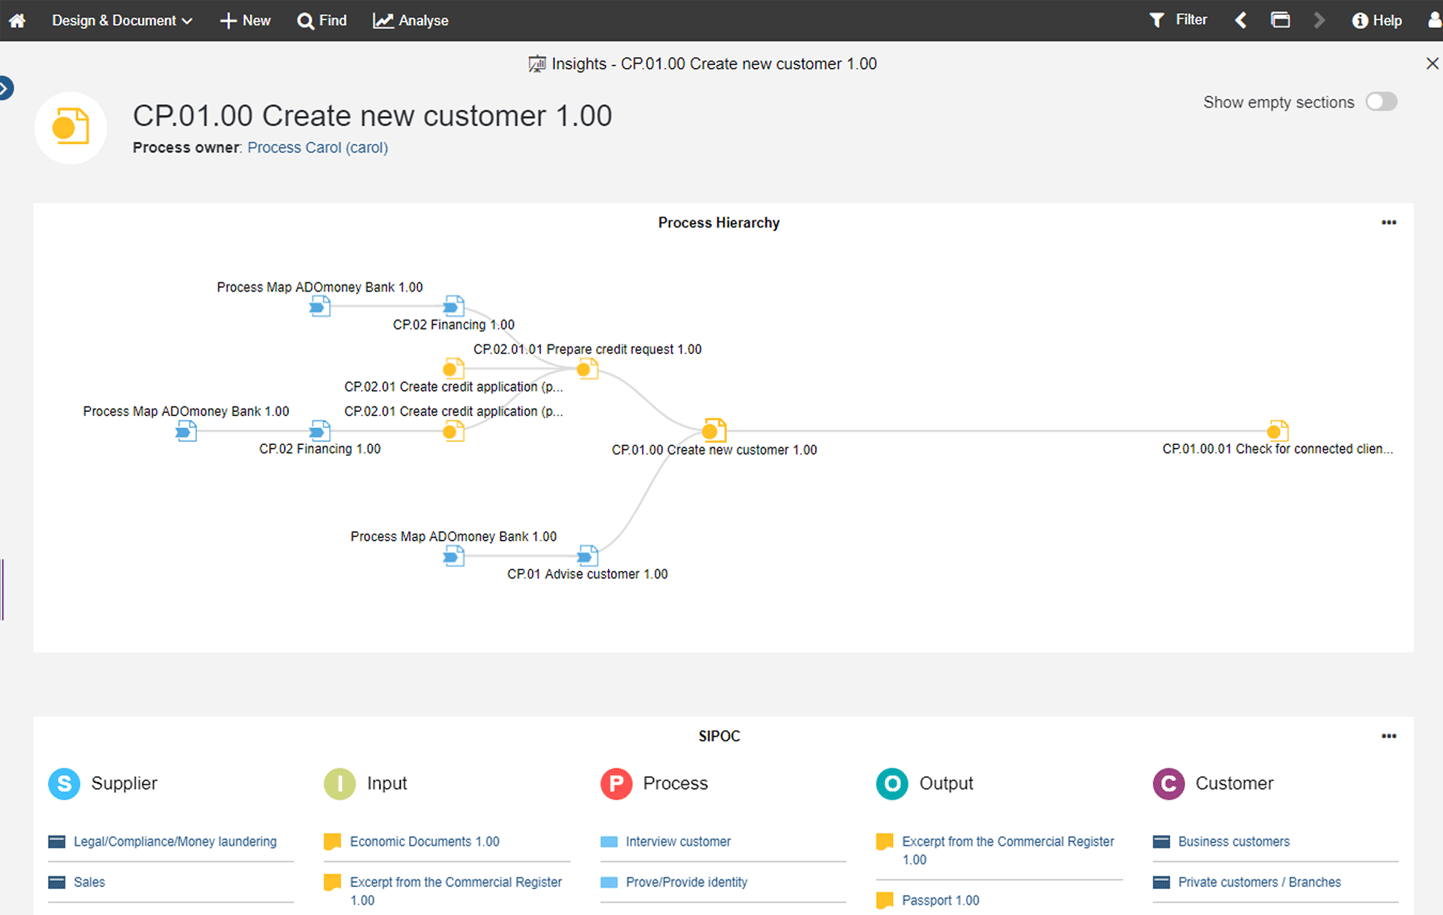Click CP.01.00 Create new customer node
The image size is (1443, 915).
pos(713,431)
